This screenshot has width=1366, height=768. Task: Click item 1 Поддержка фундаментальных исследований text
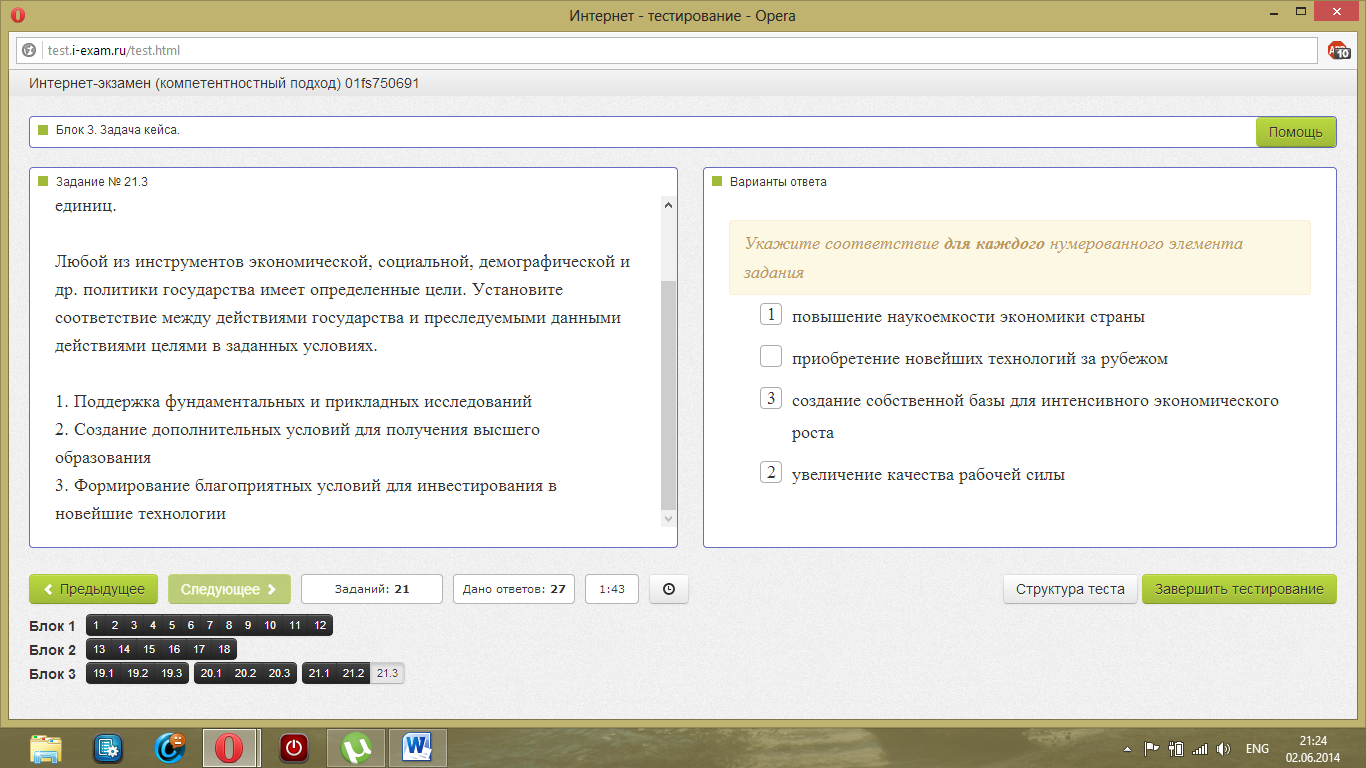(294, 402)
